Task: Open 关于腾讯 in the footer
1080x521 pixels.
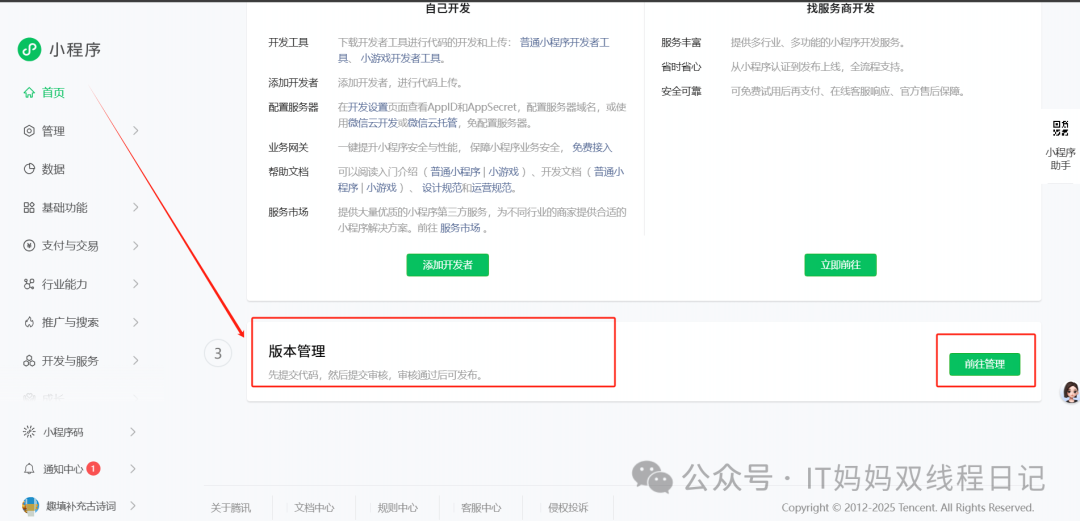Action: tap(231, 508)
